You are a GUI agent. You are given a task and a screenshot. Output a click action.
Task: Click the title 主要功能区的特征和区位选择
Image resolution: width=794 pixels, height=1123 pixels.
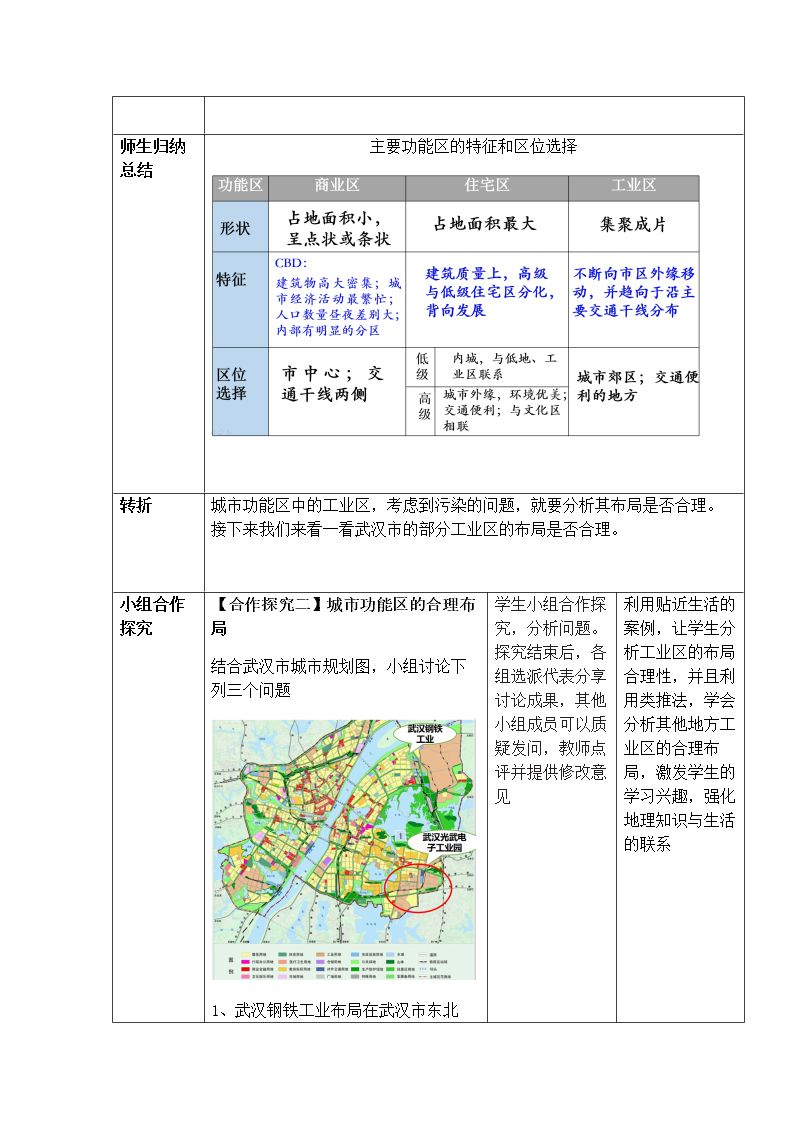coord(473,147)
